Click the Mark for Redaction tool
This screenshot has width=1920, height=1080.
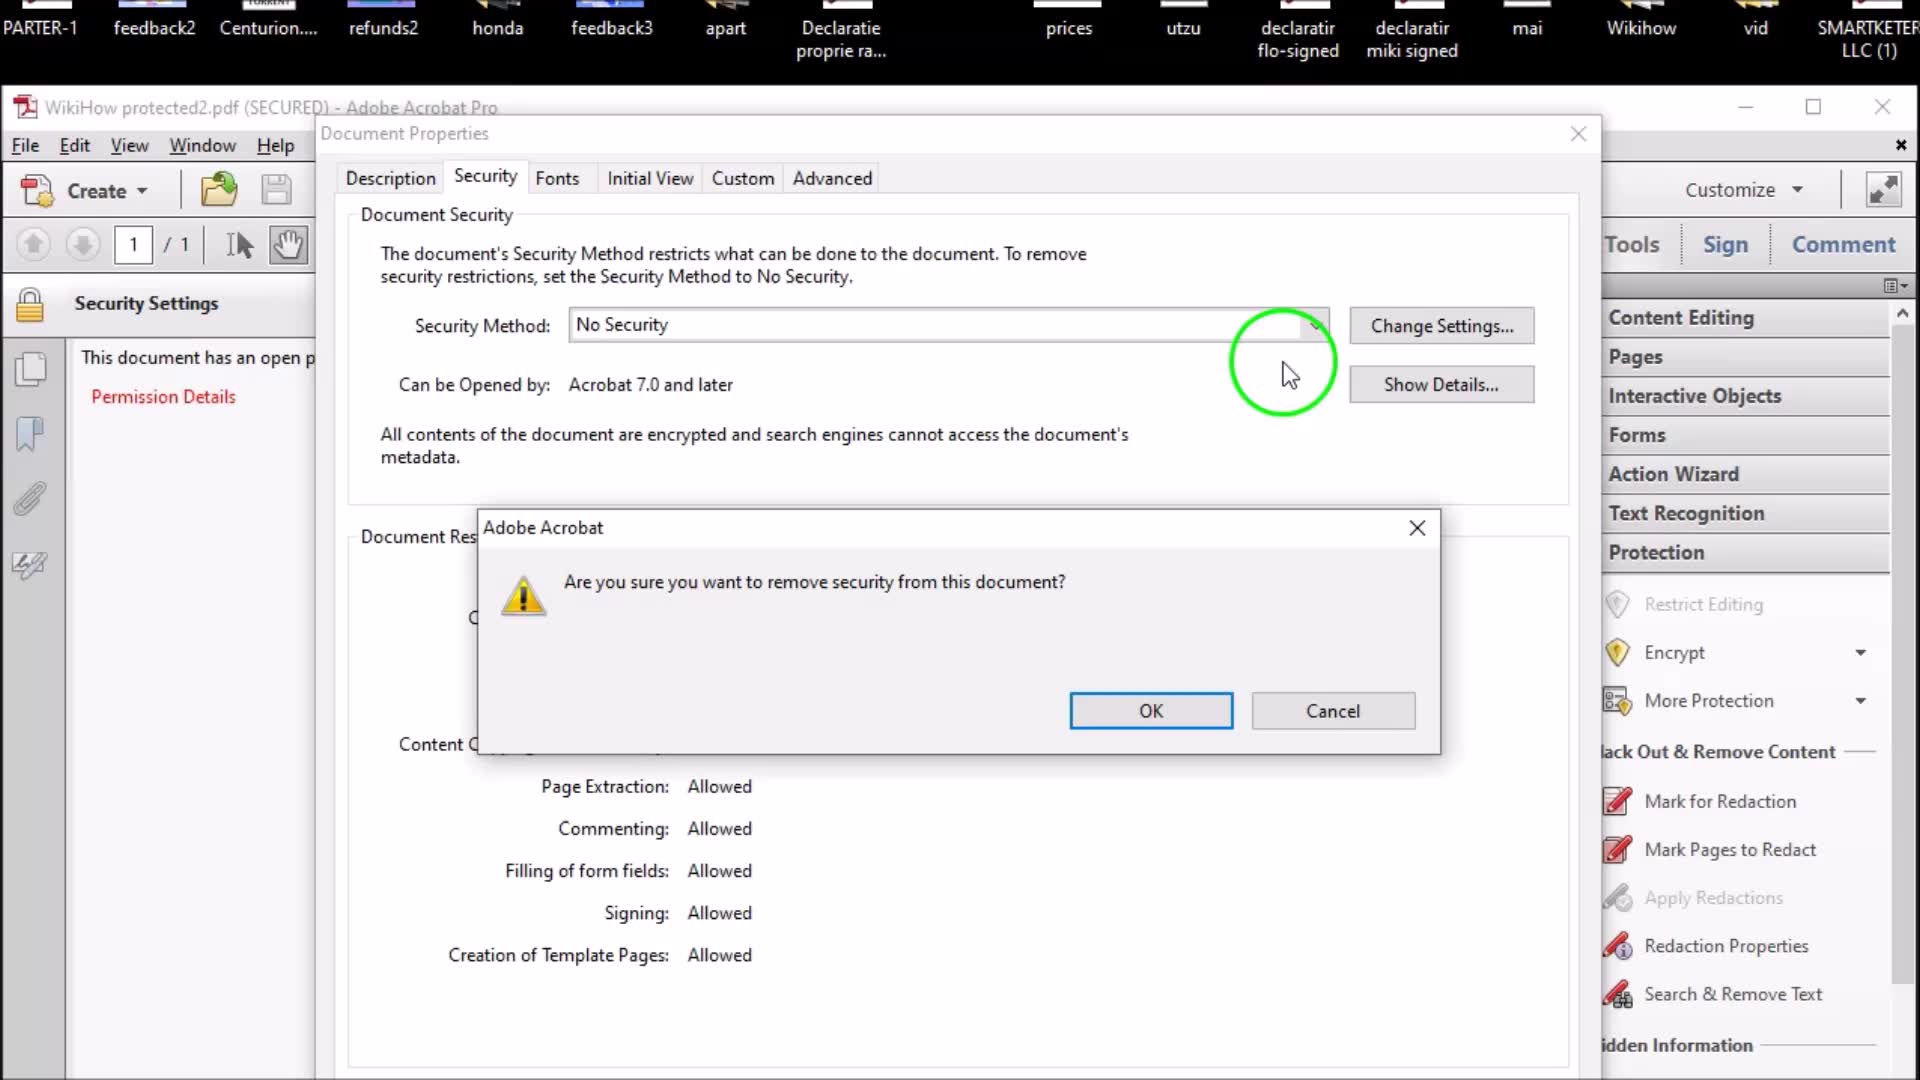pos(1720,801)
